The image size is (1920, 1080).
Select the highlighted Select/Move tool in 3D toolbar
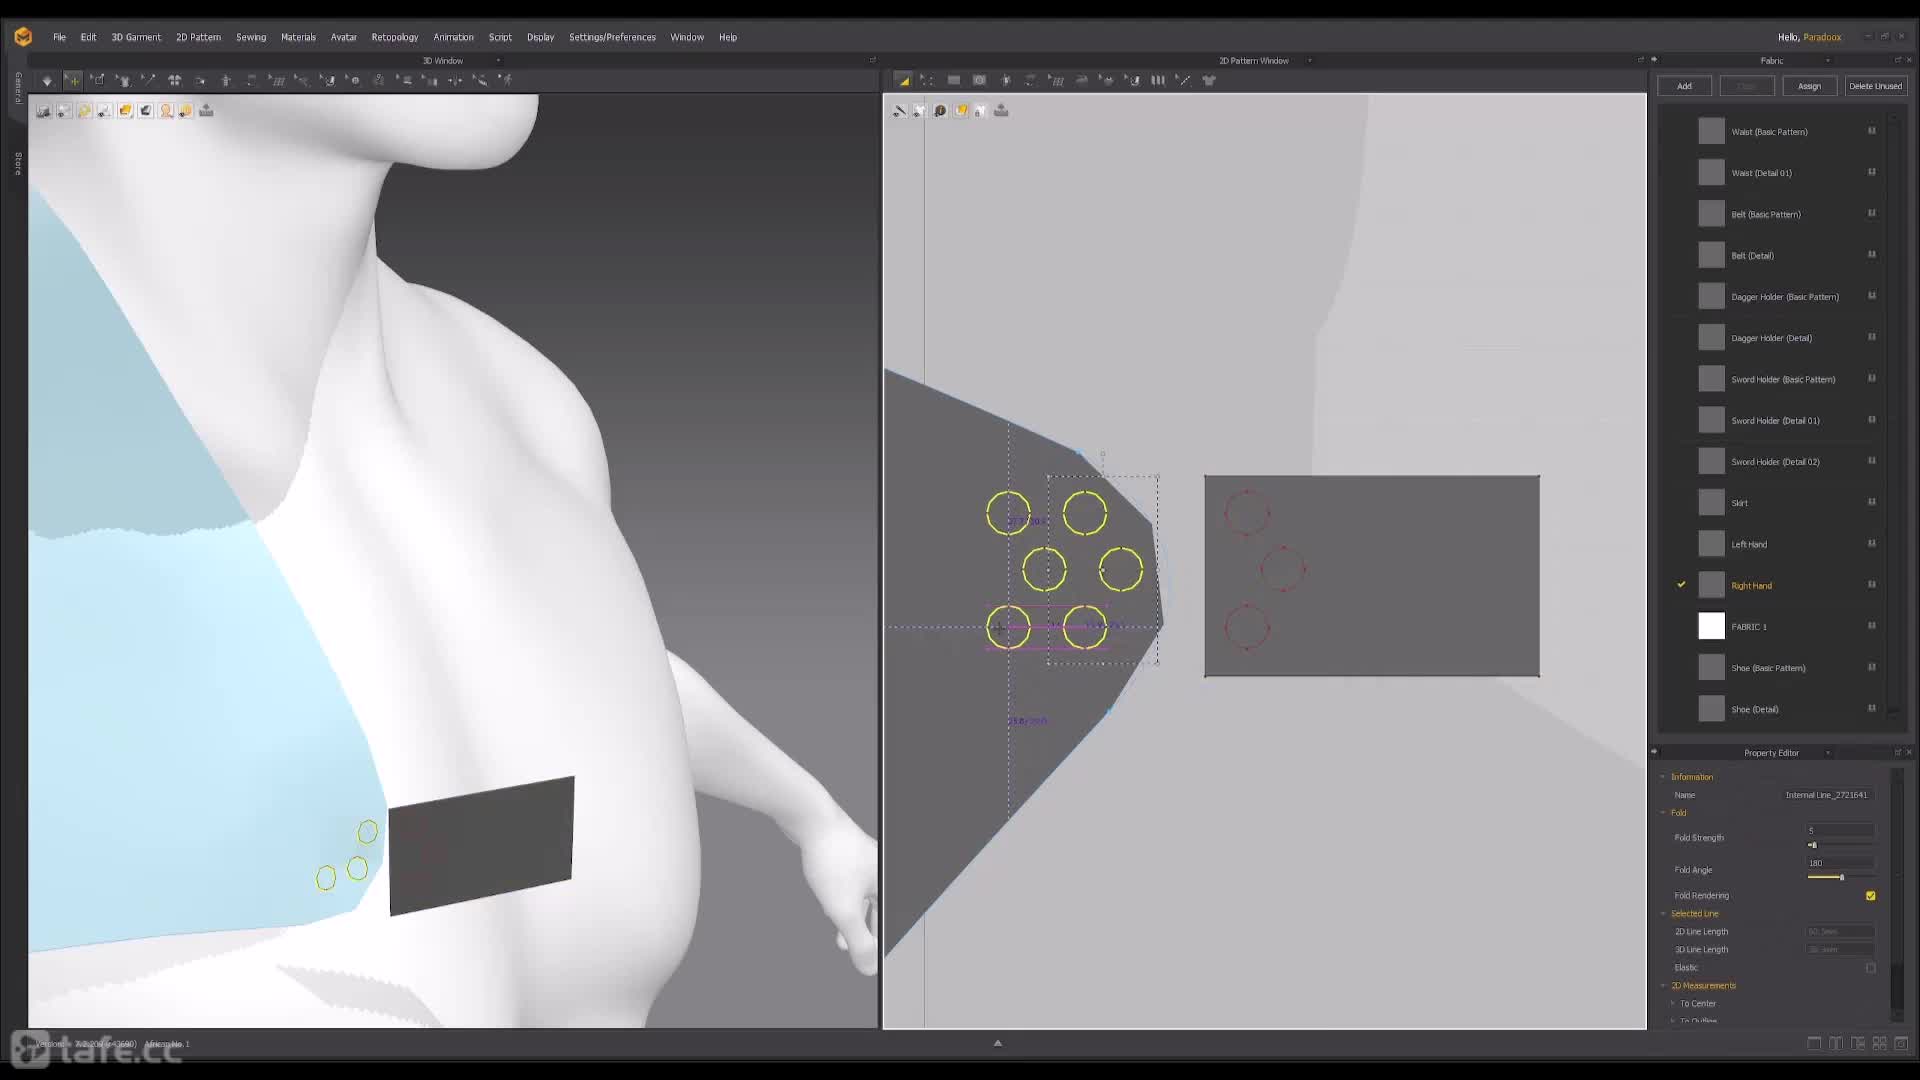point(72,80)
